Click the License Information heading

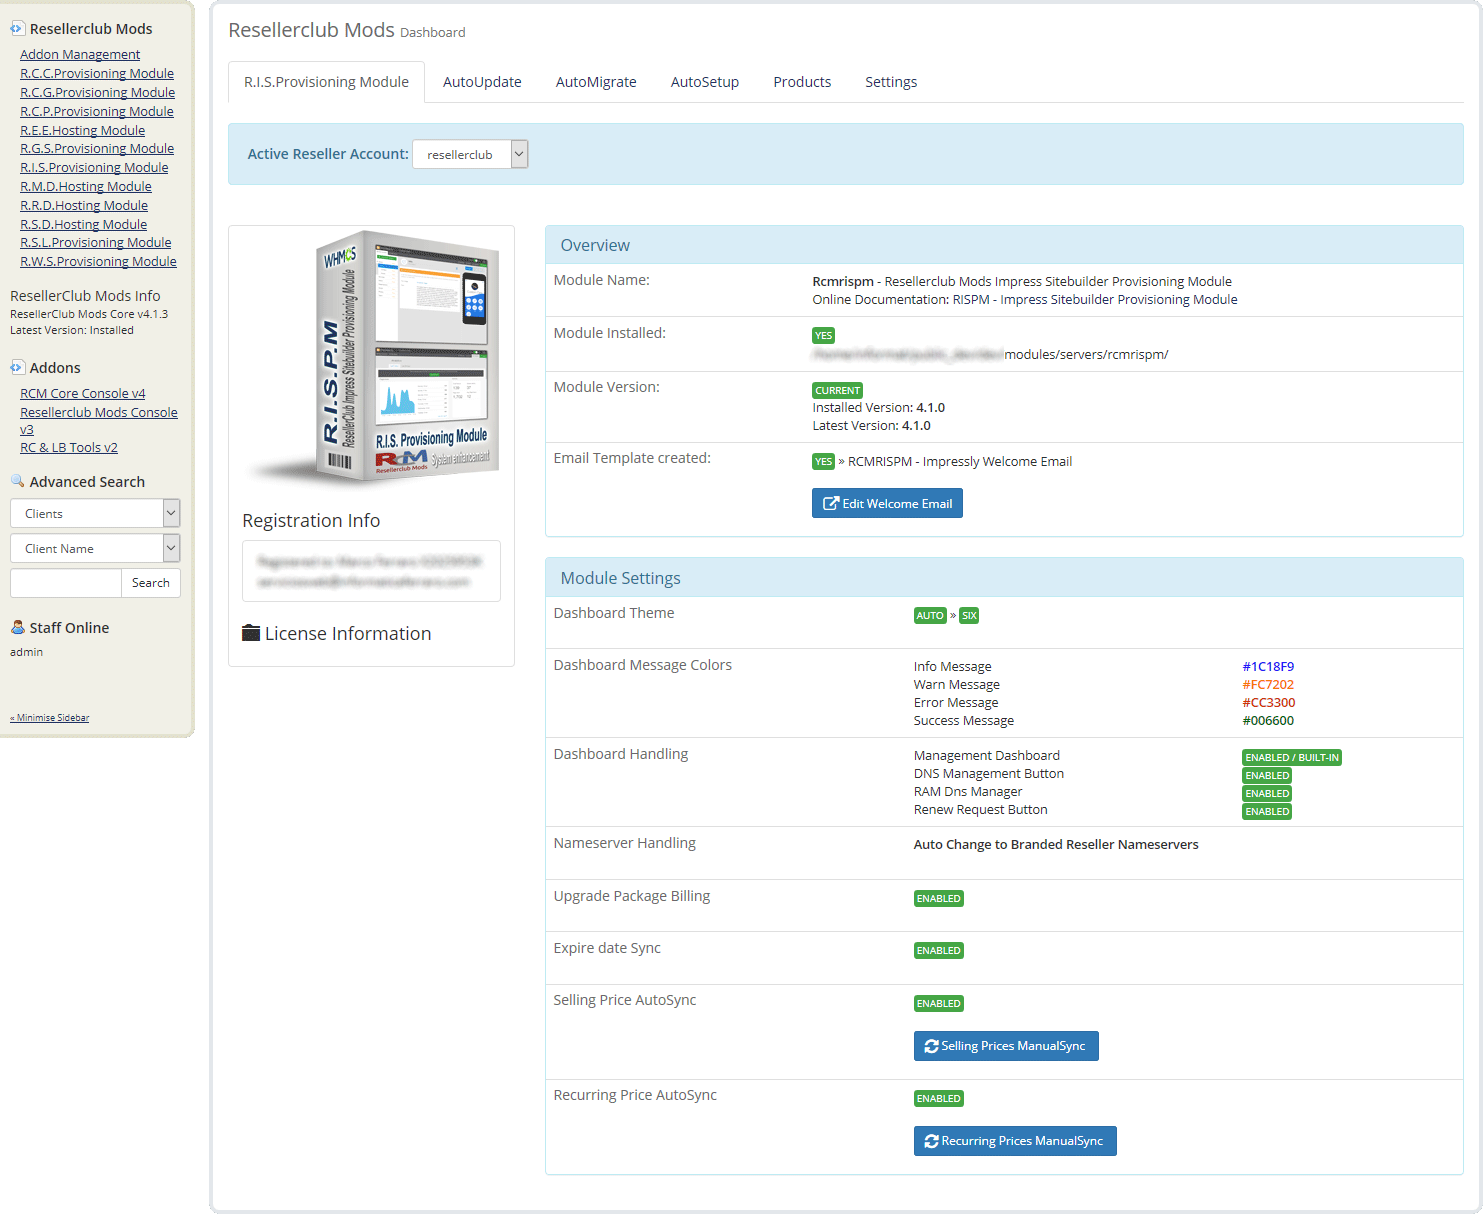[x=348, y=634]
